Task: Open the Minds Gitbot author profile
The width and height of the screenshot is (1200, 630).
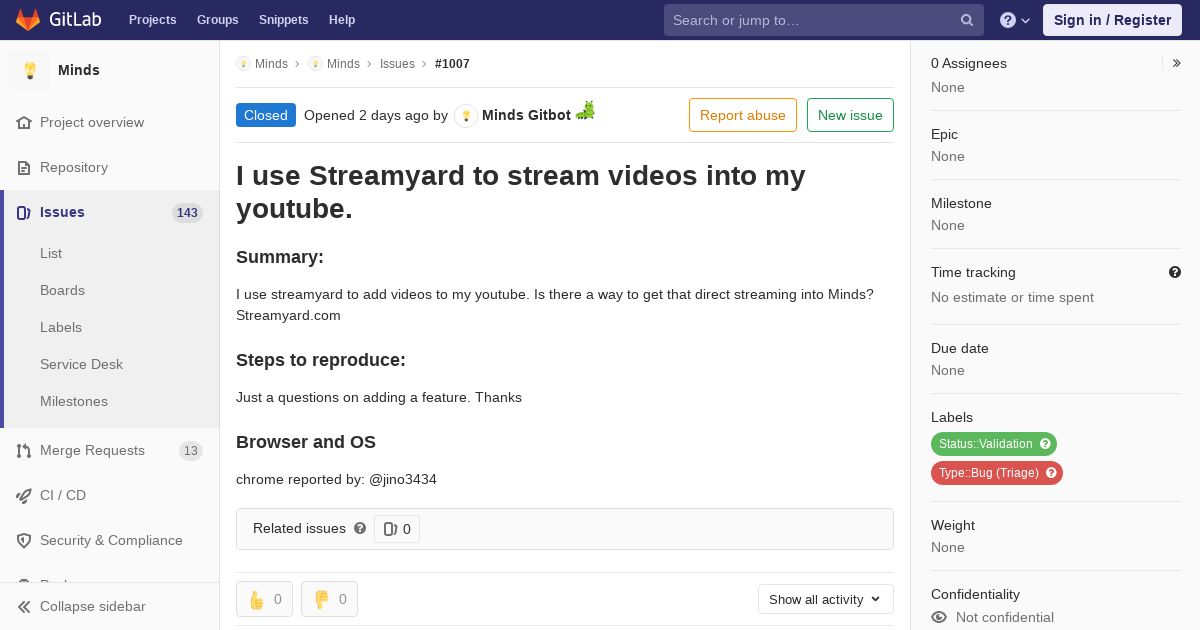Action: coord(526,115)
